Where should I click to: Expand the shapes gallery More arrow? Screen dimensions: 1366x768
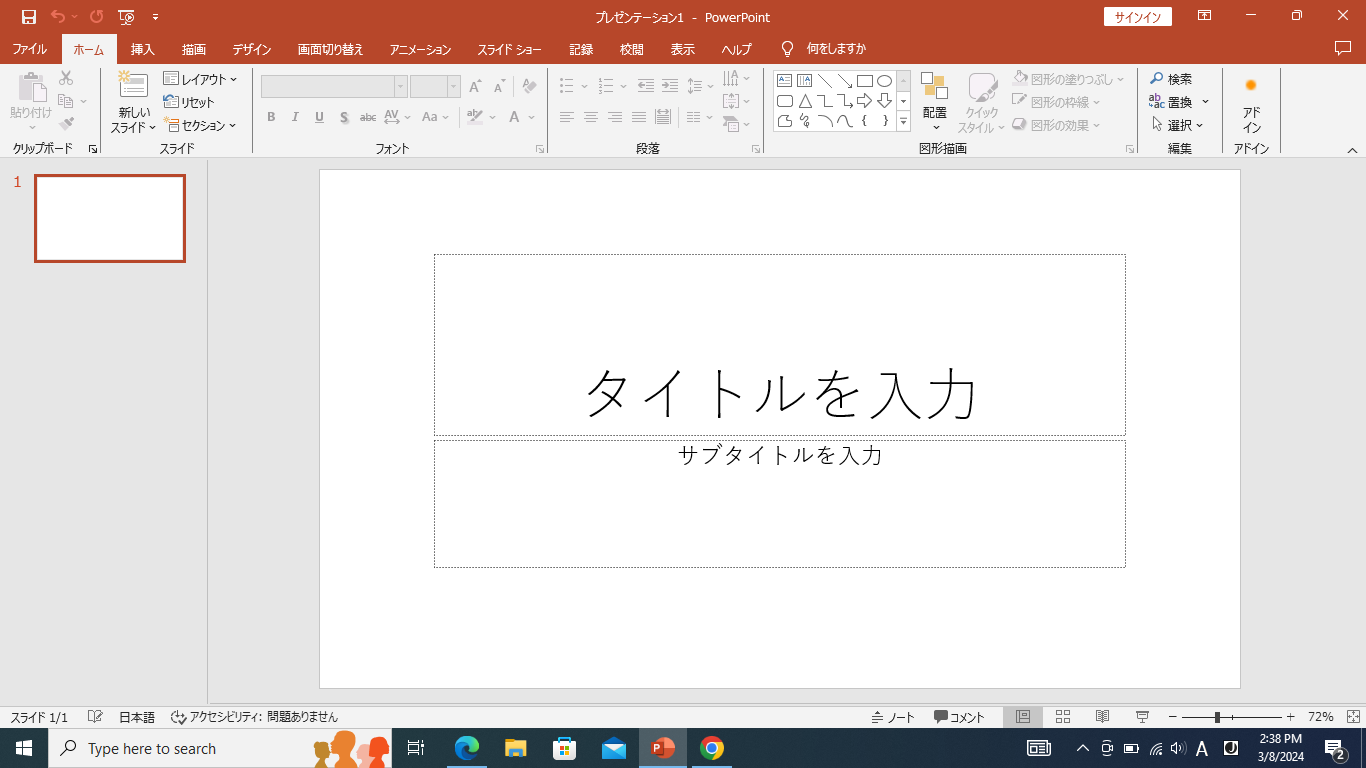(x=903, y=122)
